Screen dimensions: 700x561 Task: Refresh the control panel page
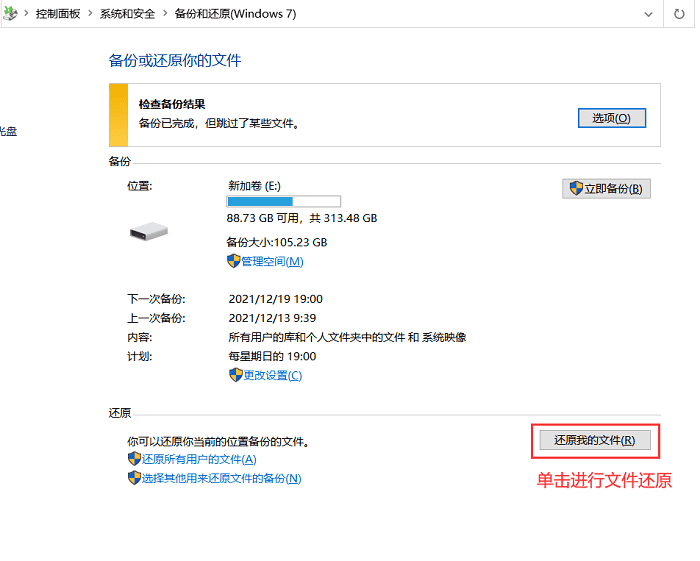pyautogui.click(x=679, y=14)
